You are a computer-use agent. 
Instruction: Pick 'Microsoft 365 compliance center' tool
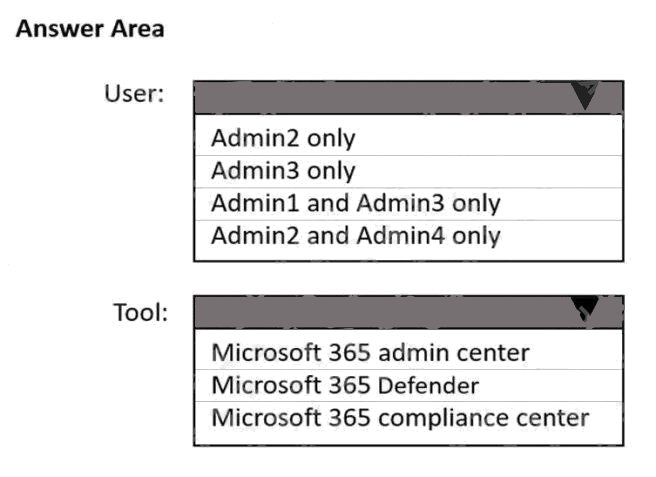[x=400, y=417]
